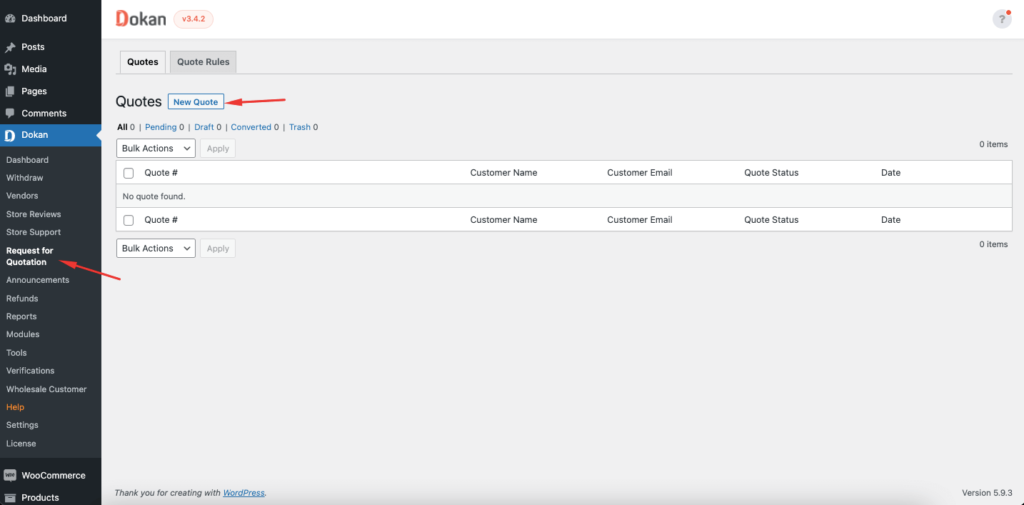This screenshot has height=505, width=1024.
Task: Click the top Quote # column header
Action: [161, 173]
